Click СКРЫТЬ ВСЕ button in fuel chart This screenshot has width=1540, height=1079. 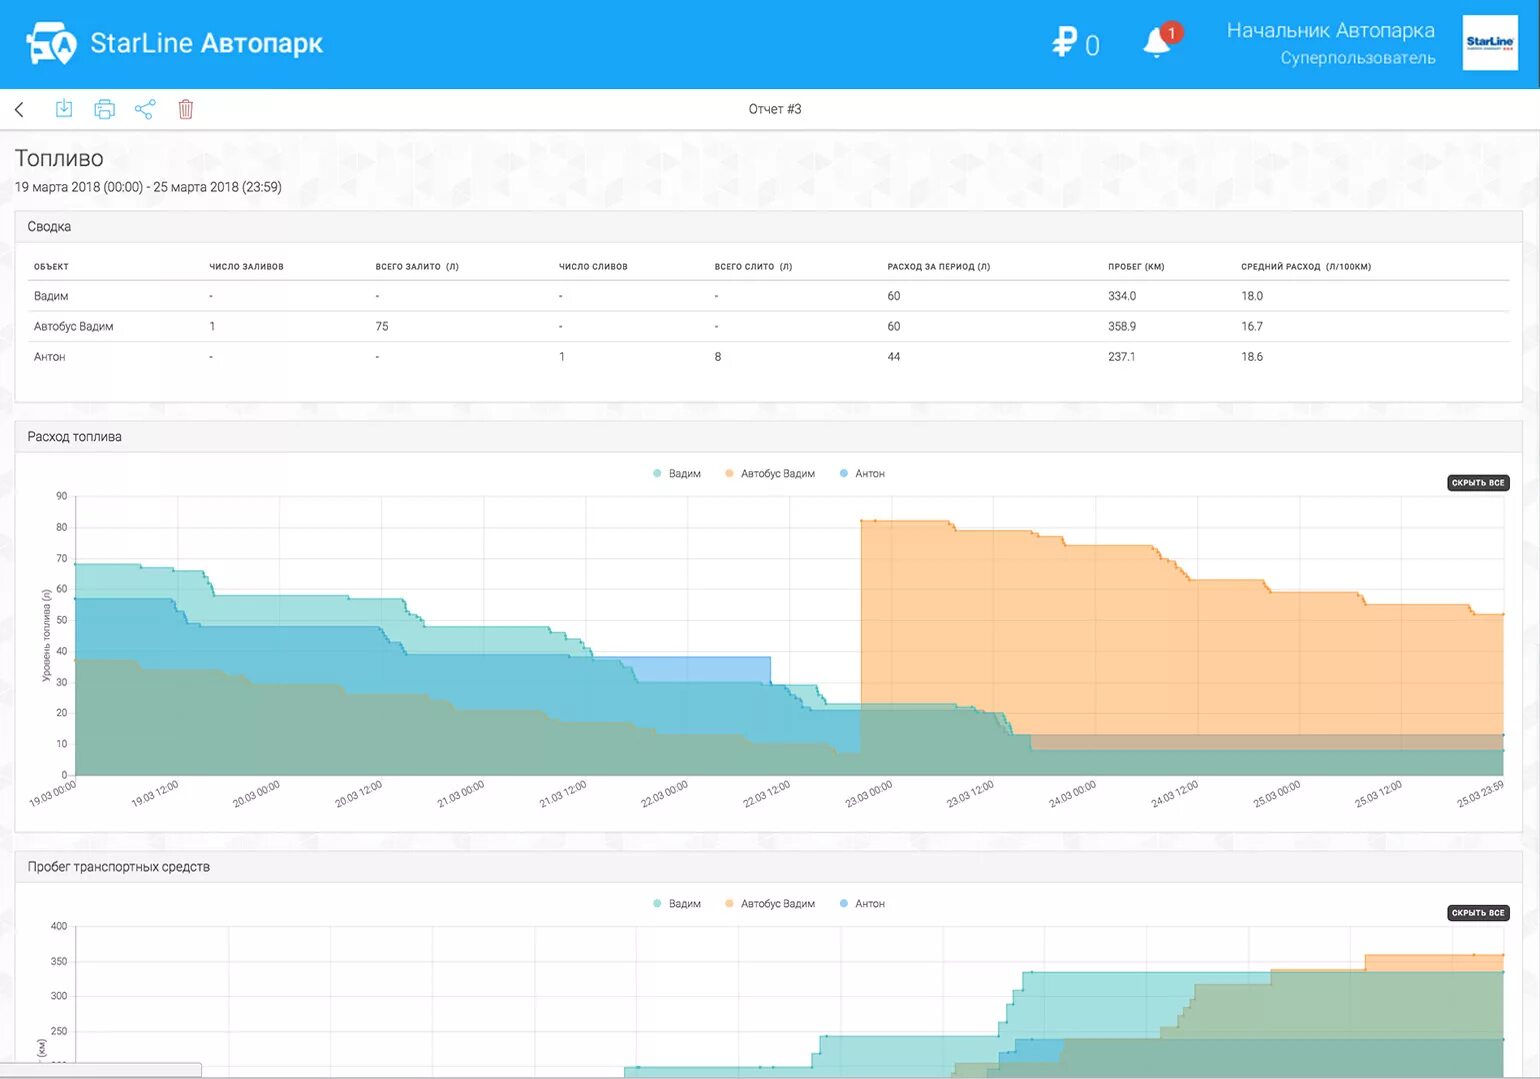click(x=1478, y=483)
